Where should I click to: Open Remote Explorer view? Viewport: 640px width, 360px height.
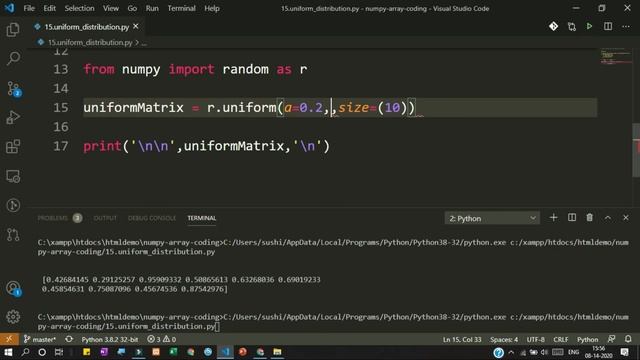coord(13,176)
